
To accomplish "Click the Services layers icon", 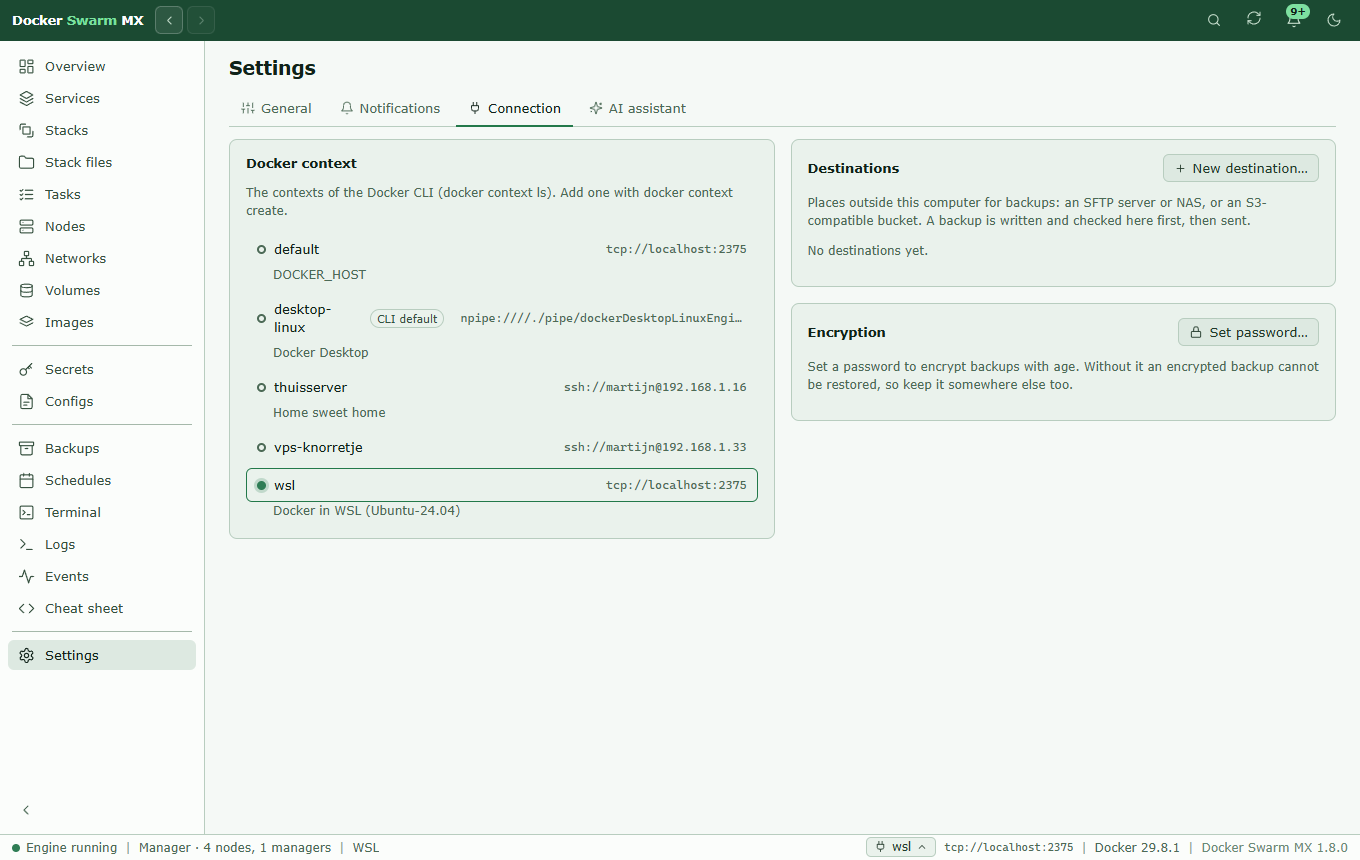I will 27,98.
